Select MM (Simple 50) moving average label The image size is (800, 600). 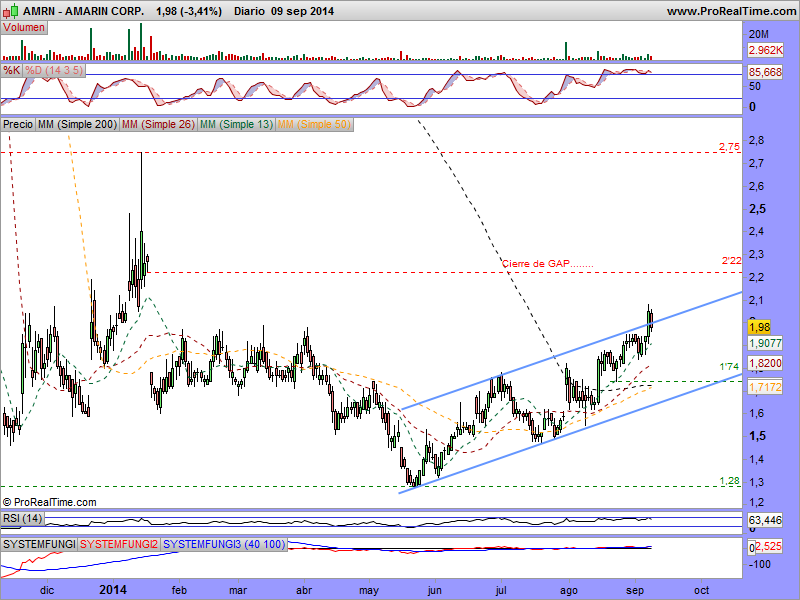pos(314,124)
